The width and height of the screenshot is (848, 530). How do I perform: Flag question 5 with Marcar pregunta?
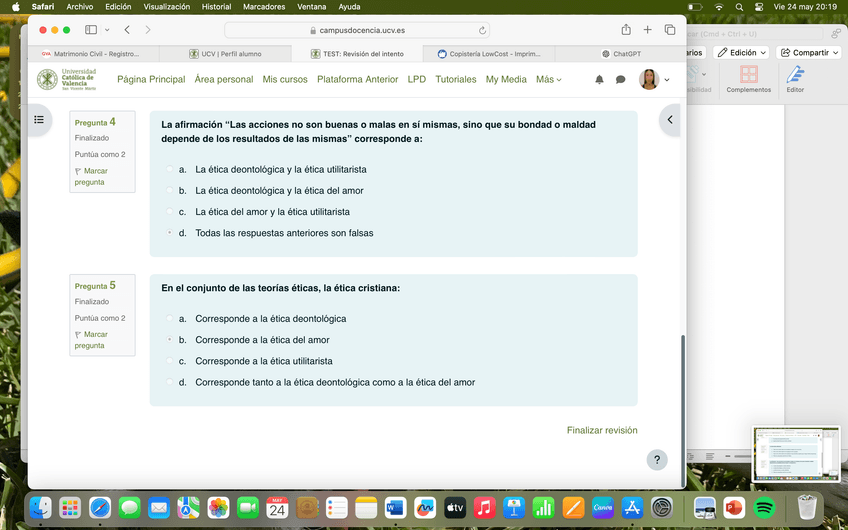91,340
